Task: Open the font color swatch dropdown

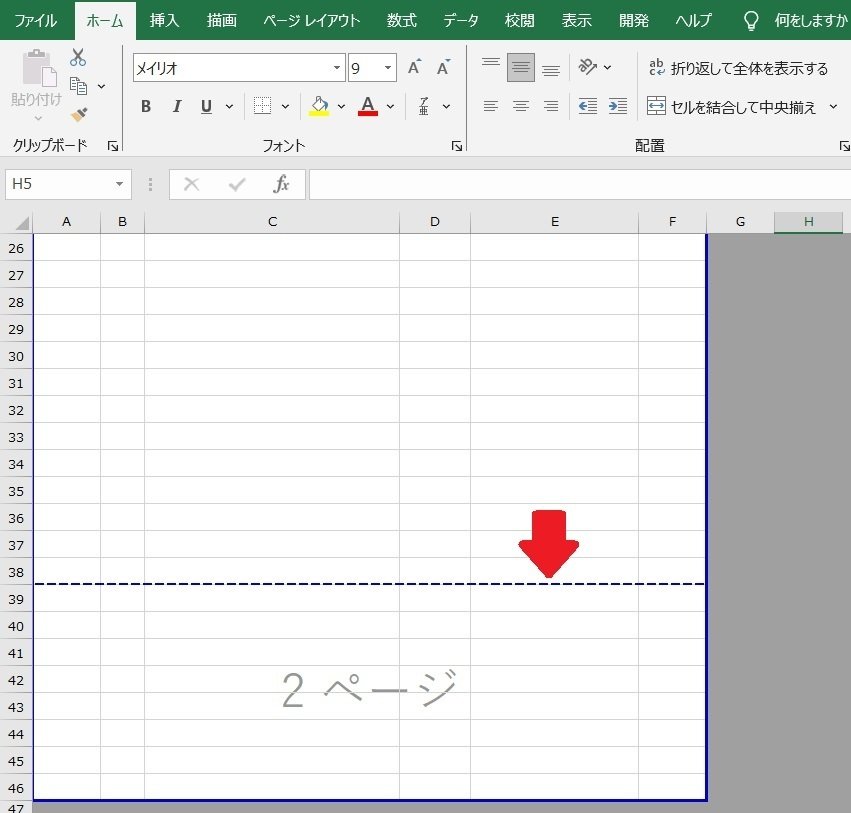Action: tap(390, 106)
